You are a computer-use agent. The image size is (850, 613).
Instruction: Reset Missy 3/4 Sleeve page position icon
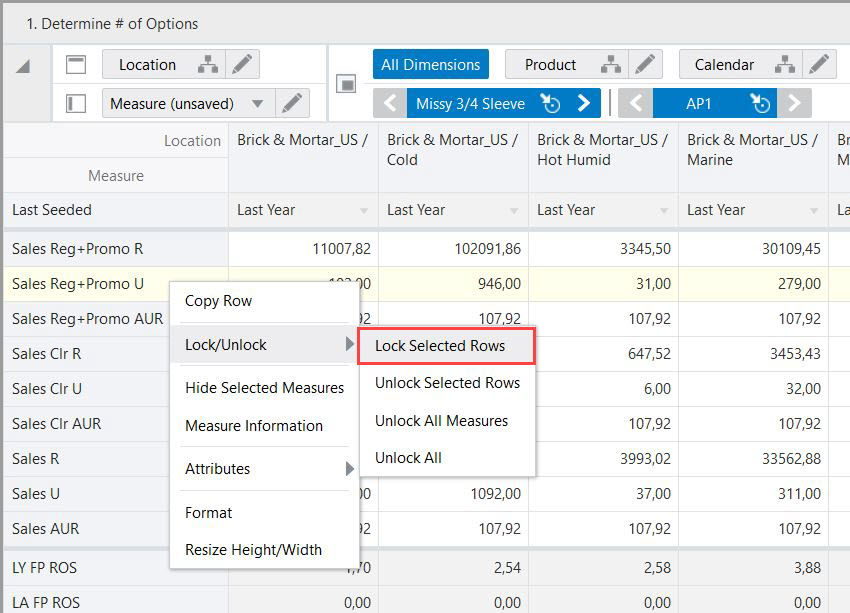point(551,103)
